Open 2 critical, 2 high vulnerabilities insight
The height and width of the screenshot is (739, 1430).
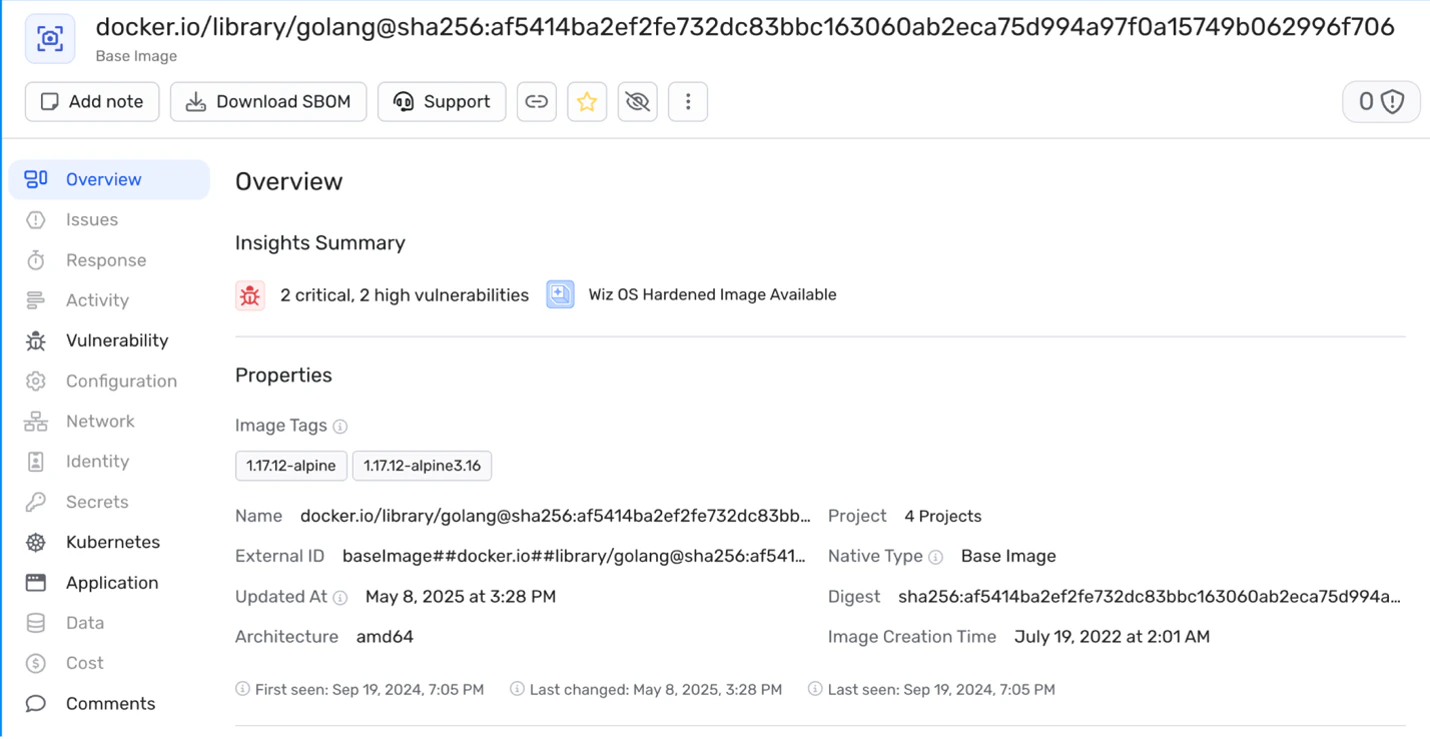tap(404, 295)
